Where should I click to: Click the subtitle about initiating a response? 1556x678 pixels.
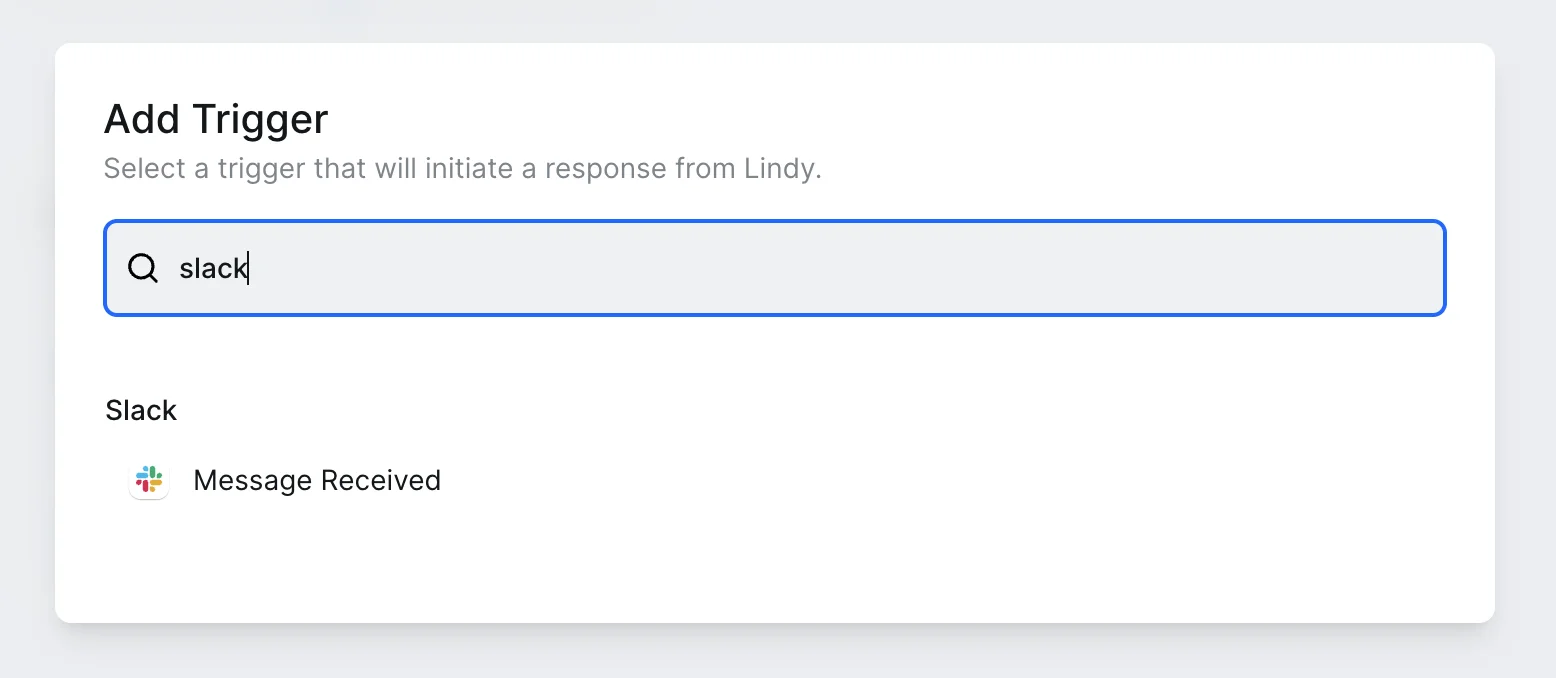click(462, 168)
